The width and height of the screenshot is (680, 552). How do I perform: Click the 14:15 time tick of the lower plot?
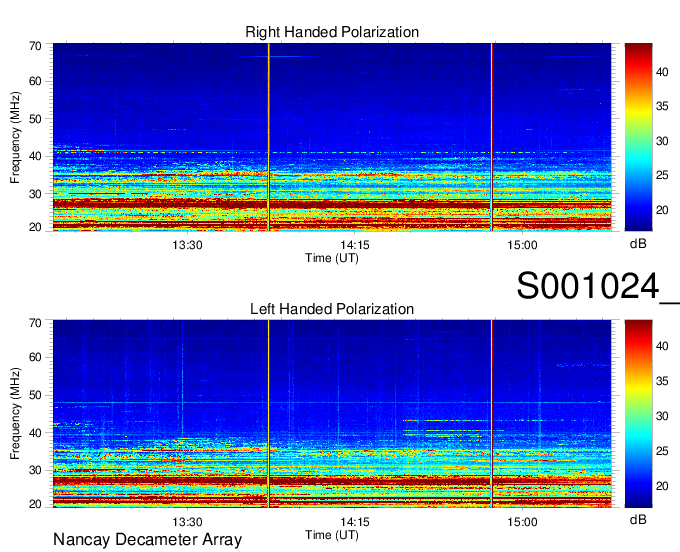tap(355, 522)
